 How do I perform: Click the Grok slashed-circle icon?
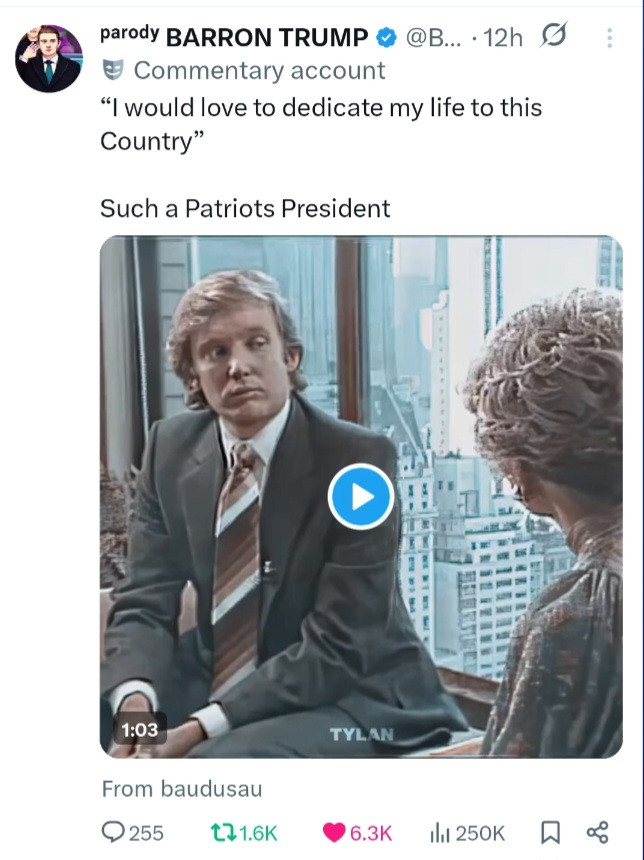[x=551, y=37]
